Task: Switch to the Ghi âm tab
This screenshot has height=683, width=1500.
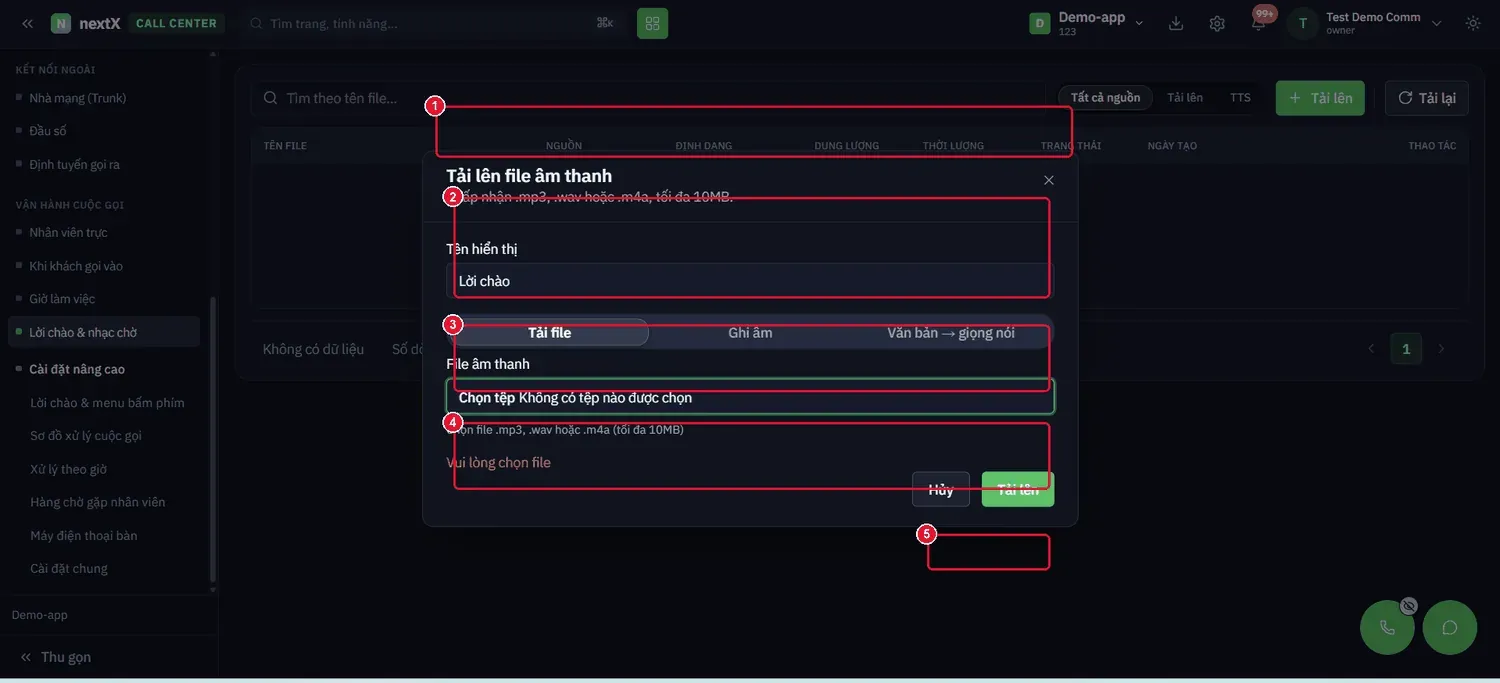Action: click(750, 333)
